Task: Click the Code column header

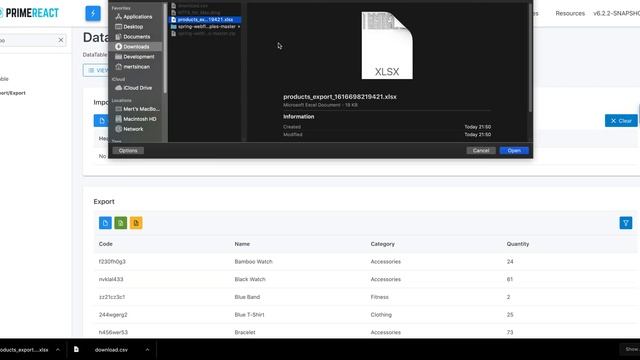Action: coord(106,244)
